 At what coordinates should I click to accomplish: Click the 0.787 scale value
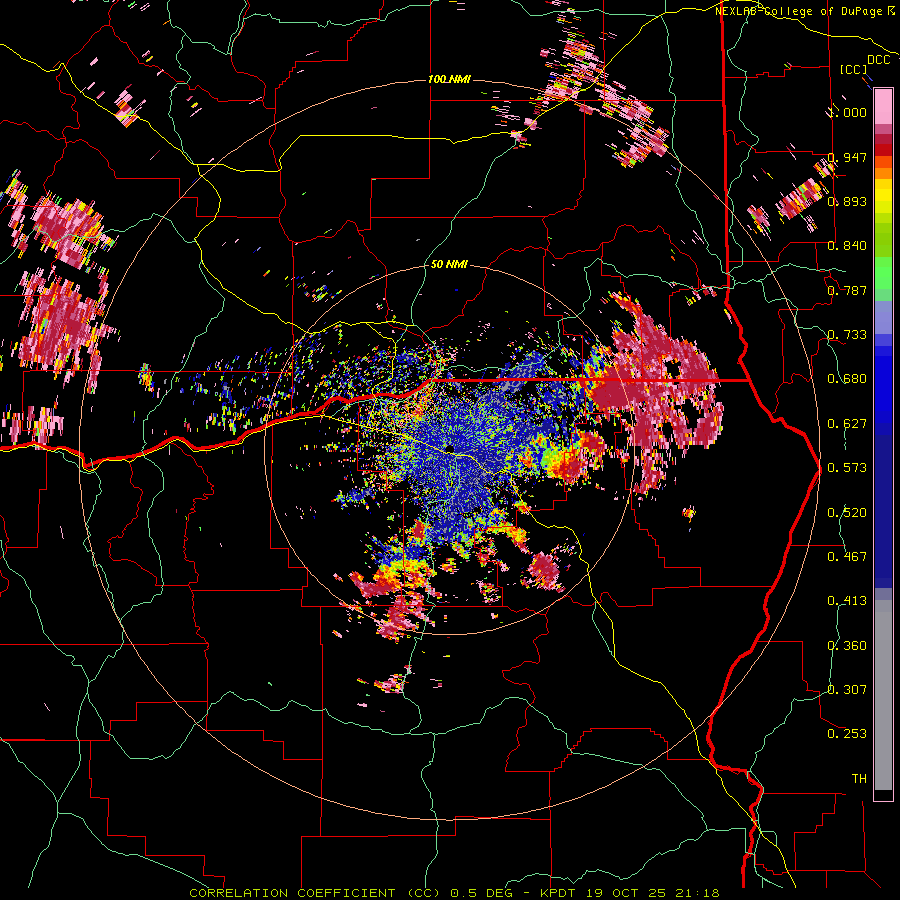coord(848,290)
